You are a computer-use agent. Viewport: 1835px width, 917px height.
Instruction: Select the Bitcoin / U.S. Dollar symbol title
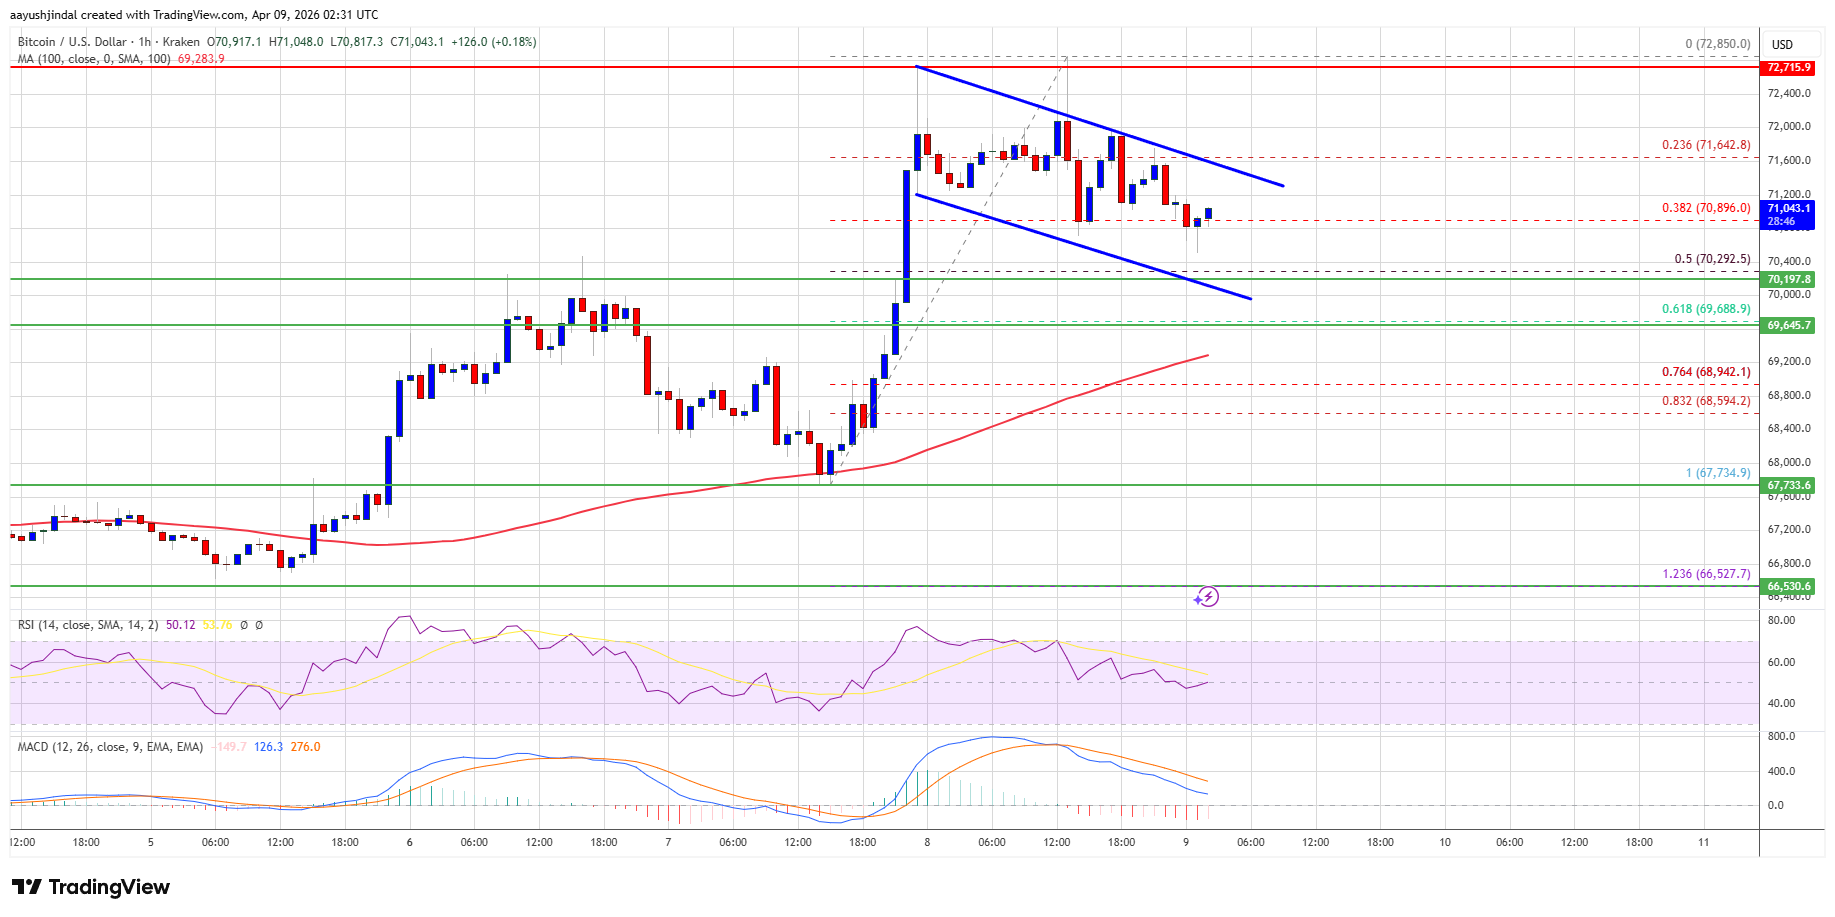click(x=72, y=42)
